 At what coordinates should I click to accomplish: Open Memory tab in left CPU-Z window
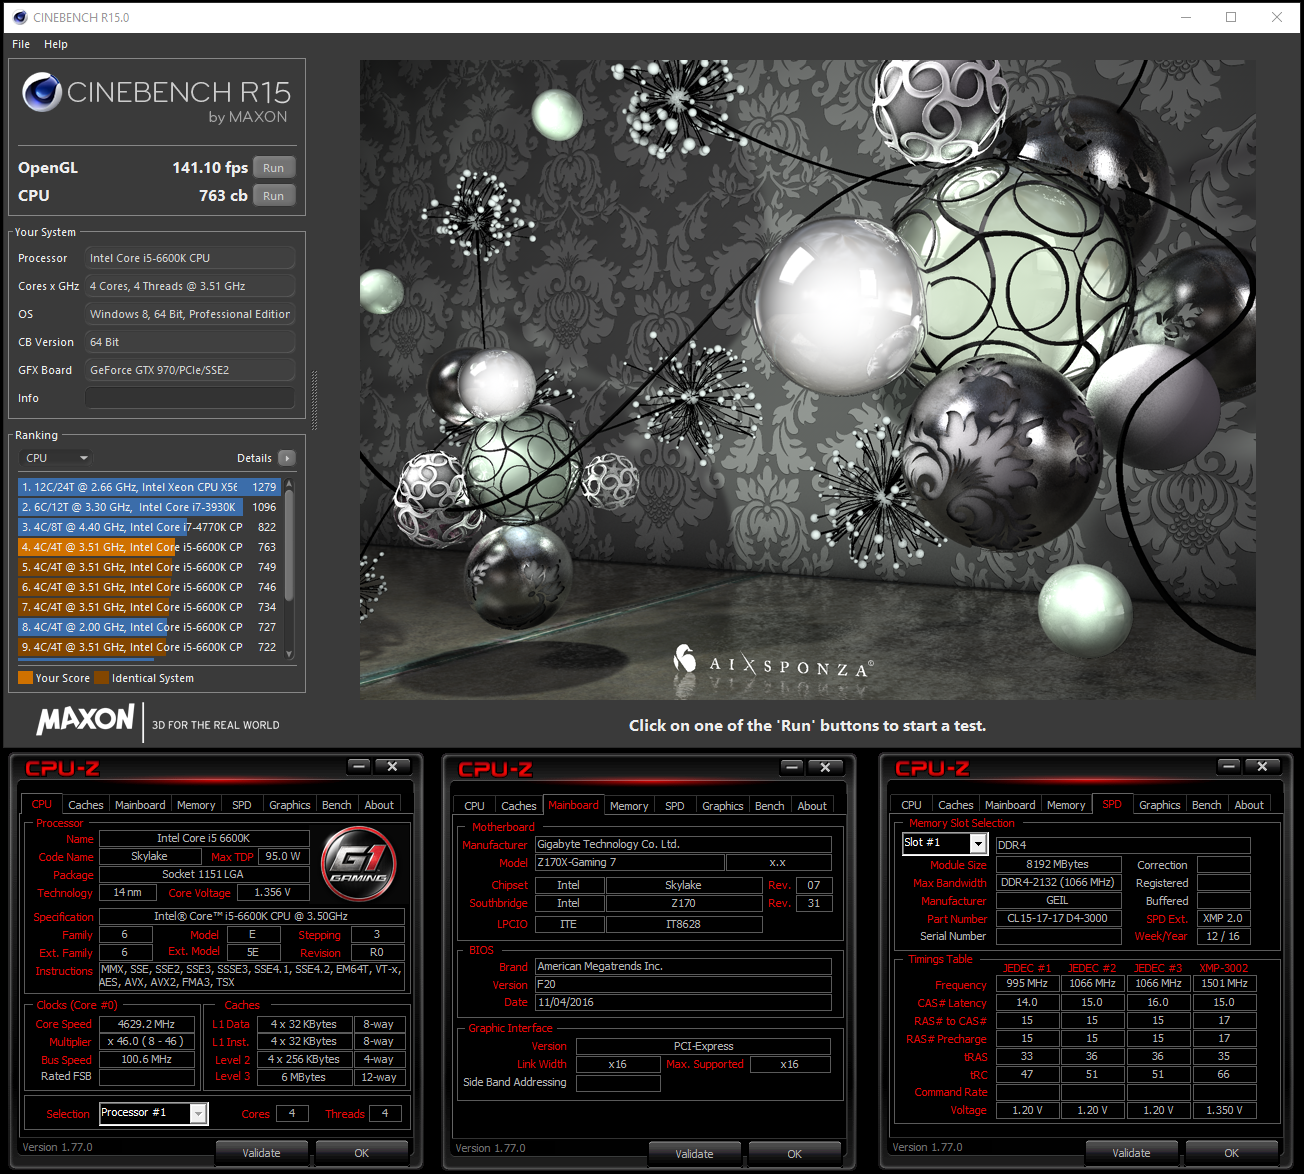[x=196, y=805]
